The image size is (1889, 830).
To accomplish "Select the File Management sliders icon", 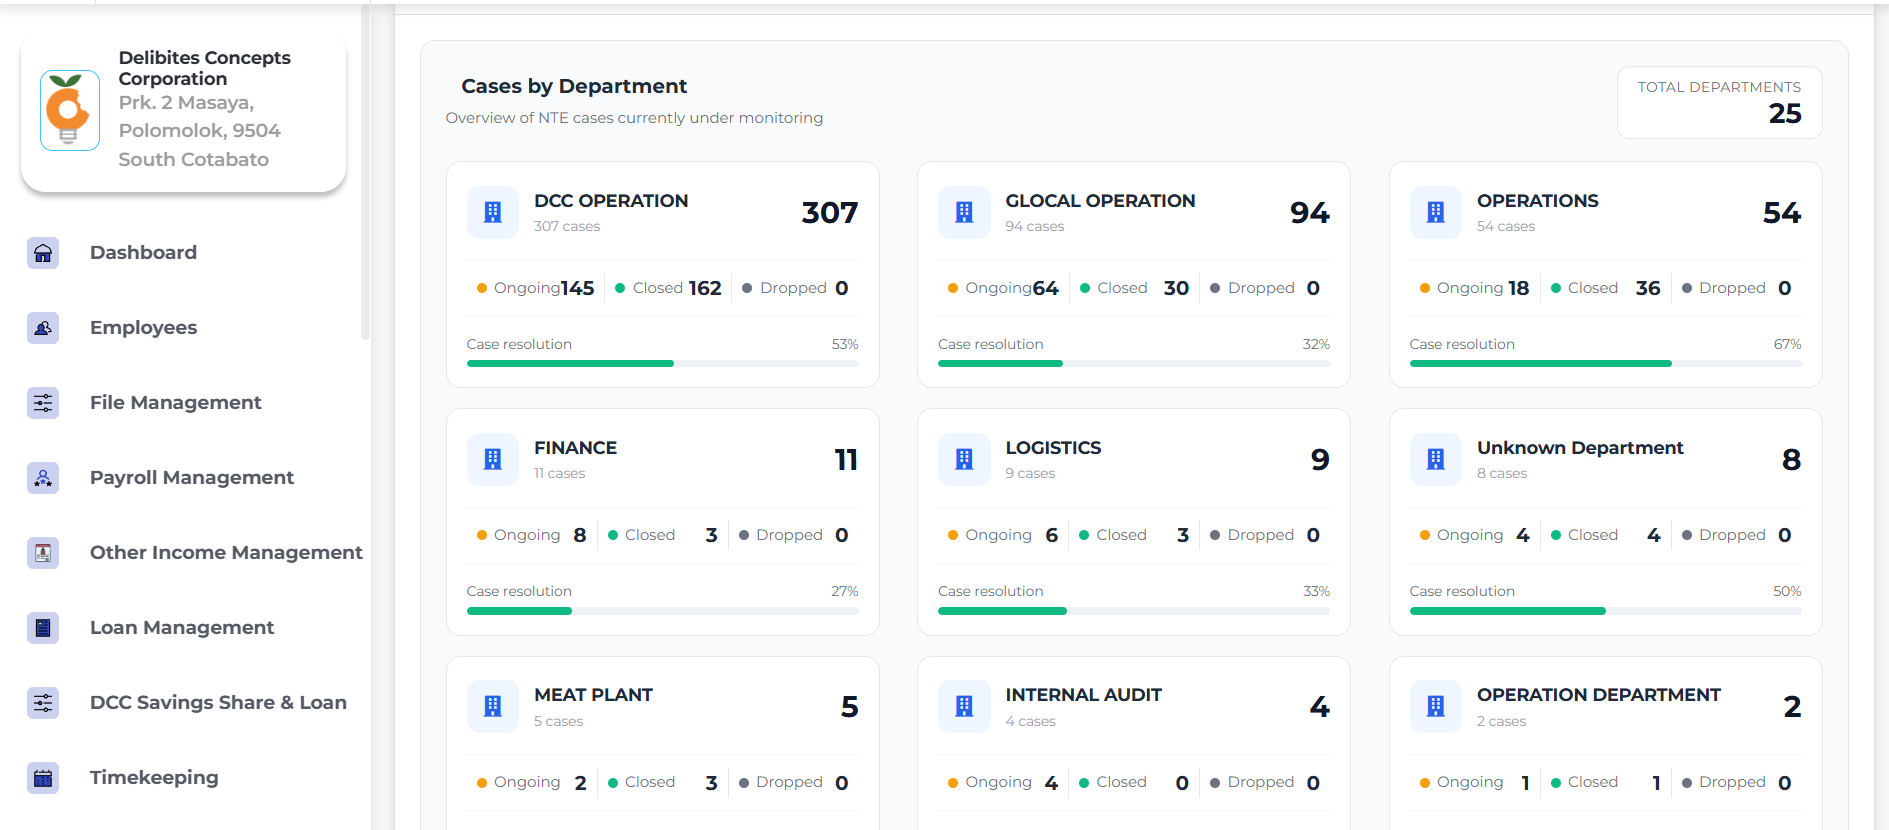I will pyautogui.click(x=43, y=403).
